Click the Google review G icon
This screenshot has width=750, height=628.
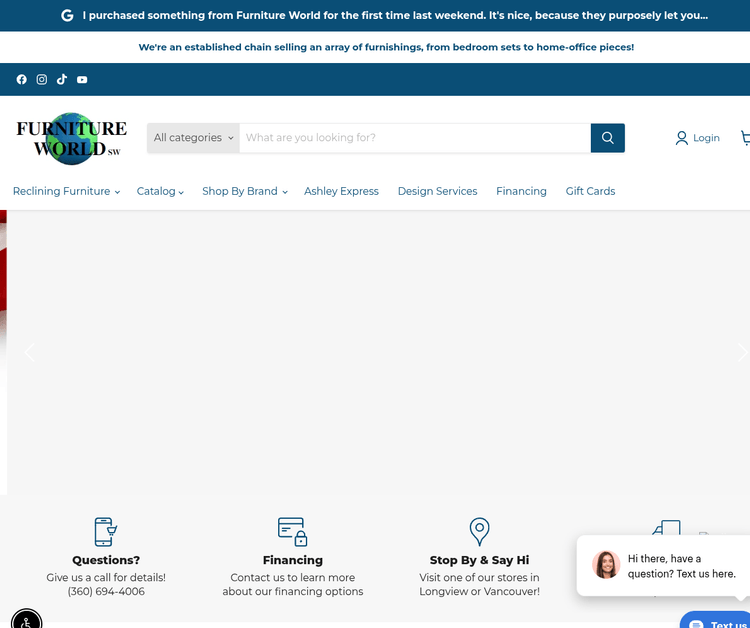click(67, 16)
